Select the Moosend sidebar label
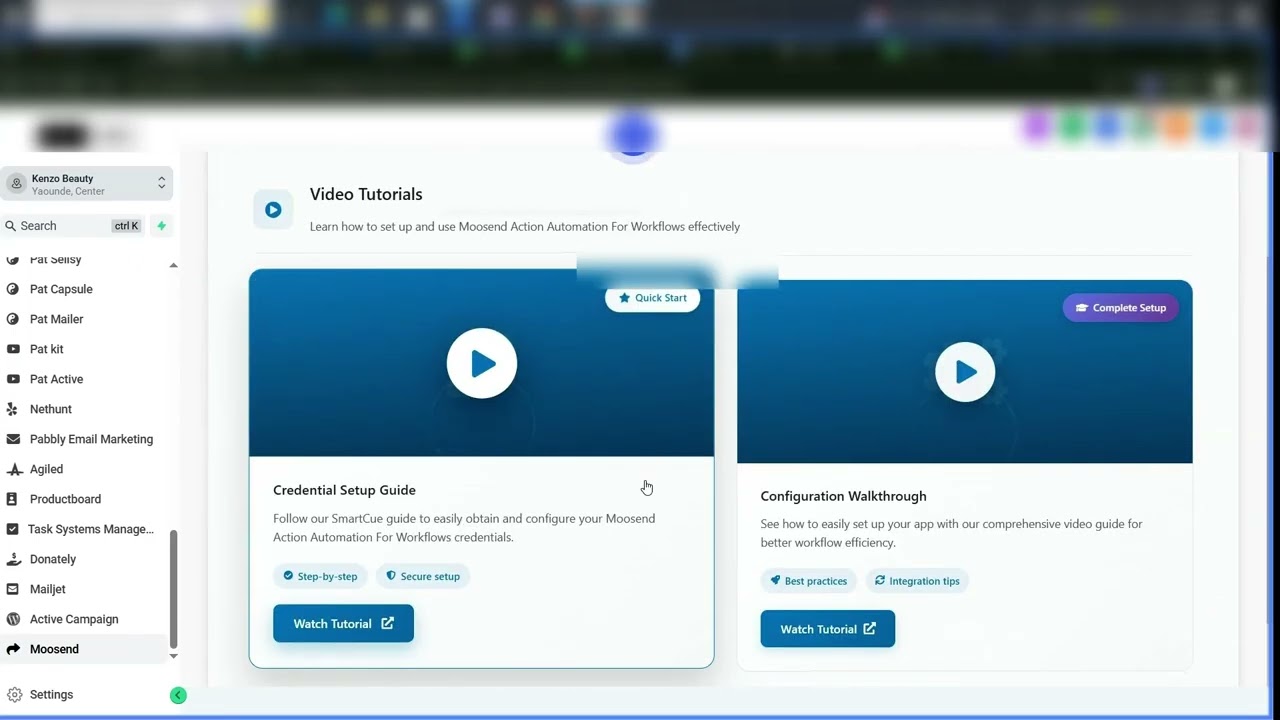Image resolution: width=1280 pixels, height=720 pixels. click(x=54, y=649)
